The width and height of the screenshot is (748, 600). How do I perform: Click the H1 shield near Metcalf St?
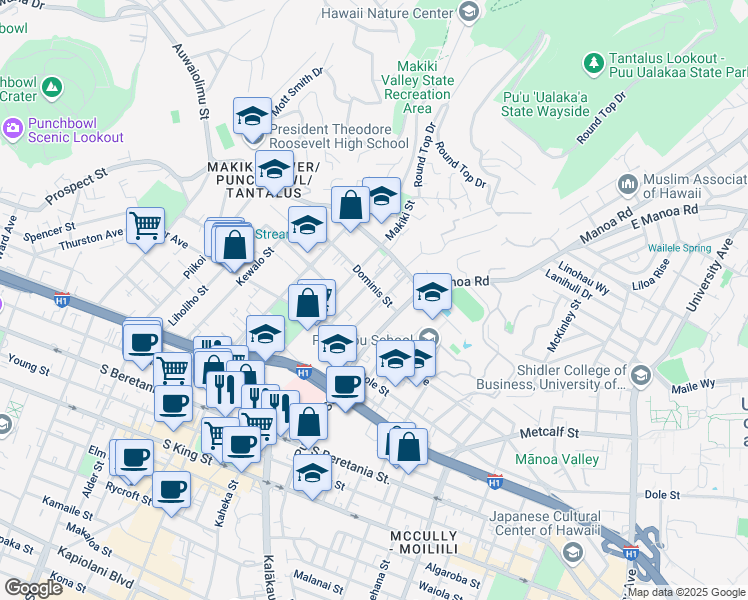click(495, 481)
